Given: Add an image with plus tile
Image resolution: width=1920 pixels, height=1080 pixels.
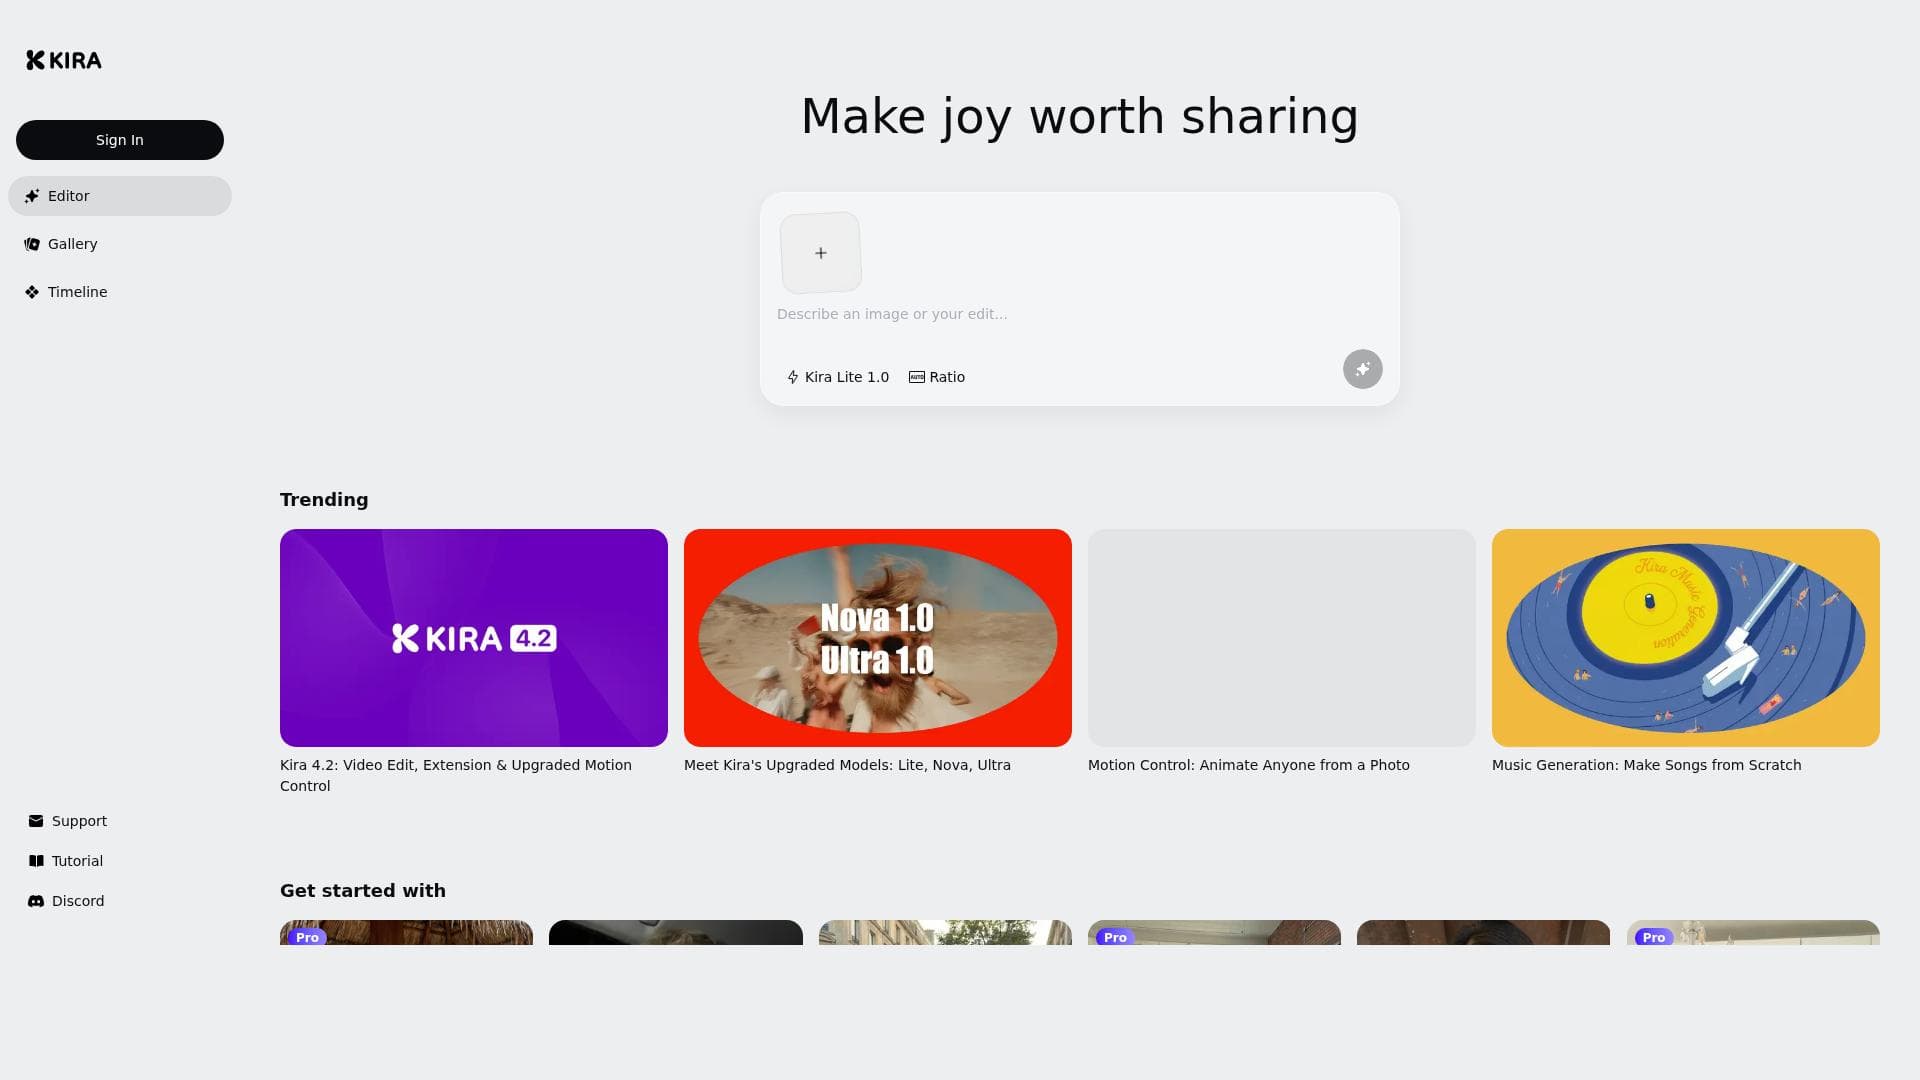Looking at the screenshot, I should 820,253.
